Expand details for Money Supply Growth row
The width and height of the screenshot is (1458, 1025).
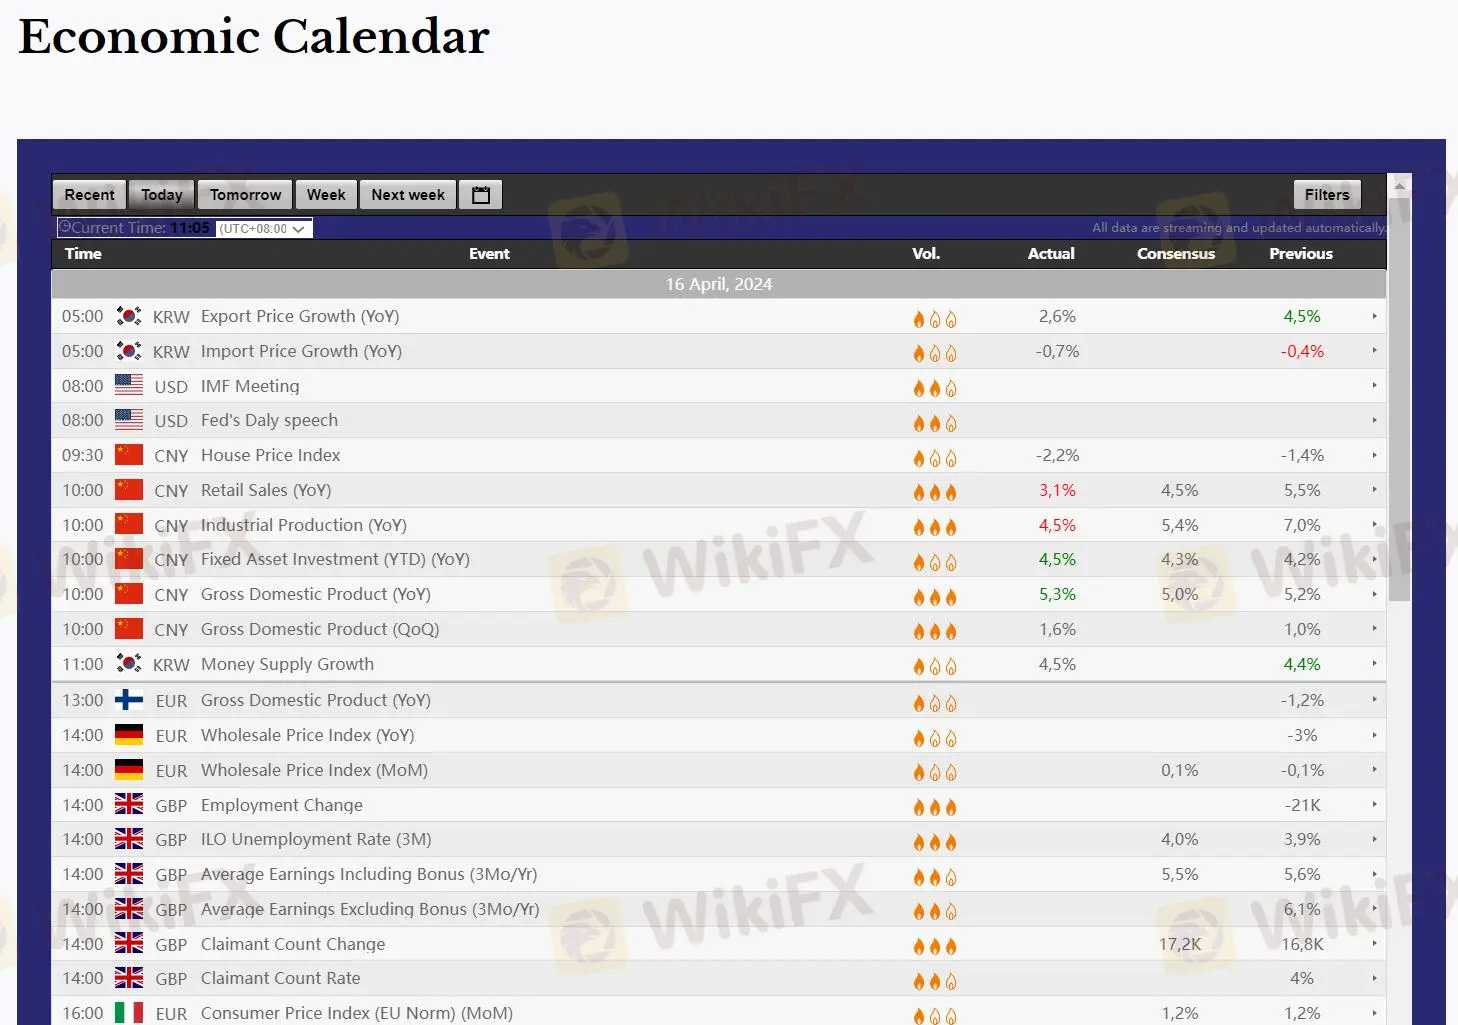click(x=1374, y=664)
